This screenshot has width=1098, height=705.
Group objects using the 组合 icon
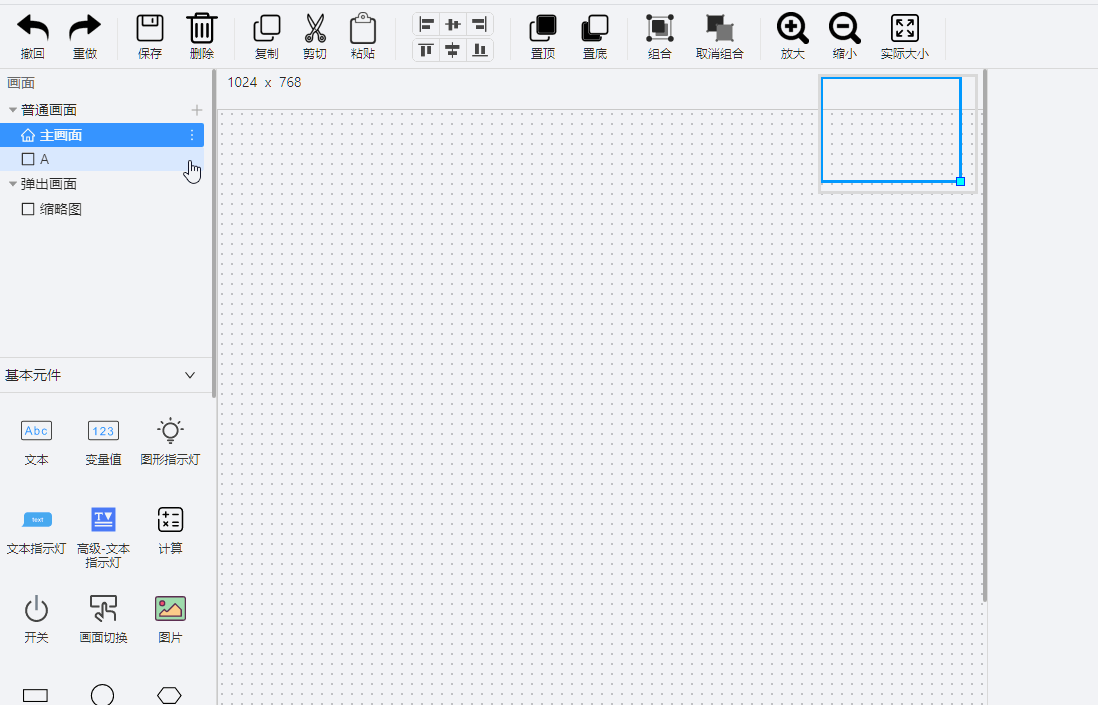point(660,29)
